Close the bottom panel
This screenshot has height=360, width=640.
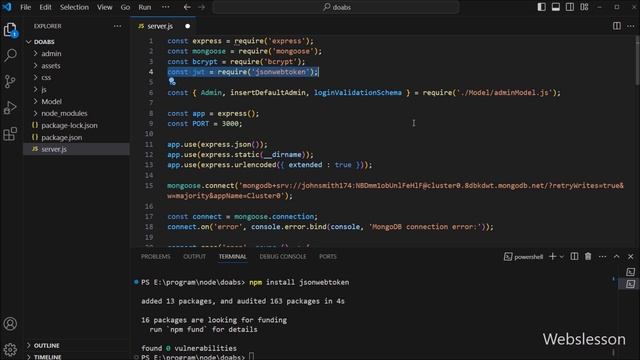(631, 256)
